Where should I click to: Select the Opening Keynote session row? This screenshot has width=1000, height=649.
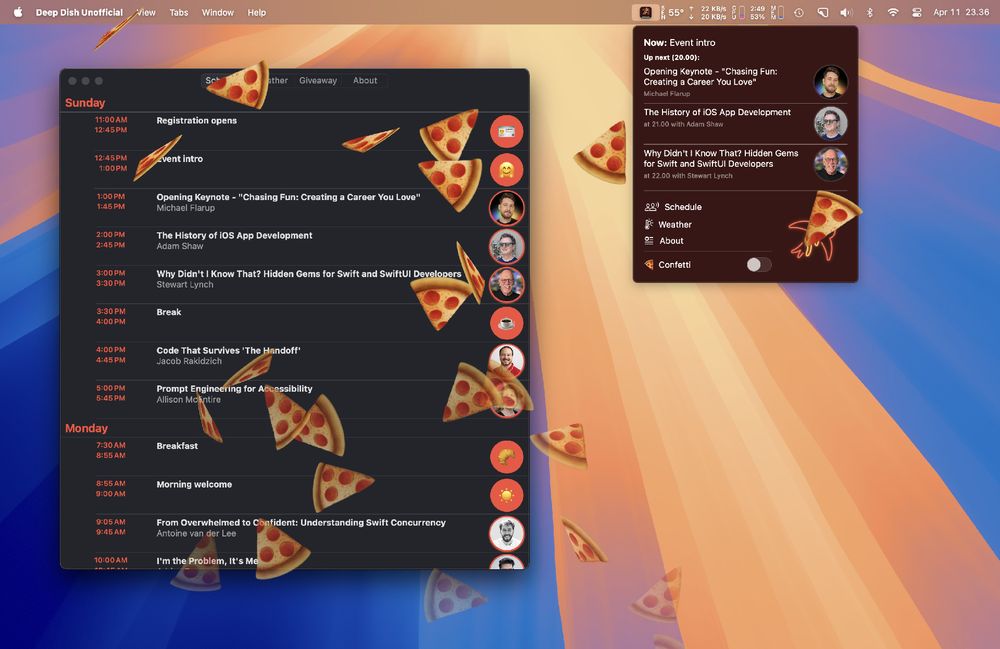[x=295, y=208]
